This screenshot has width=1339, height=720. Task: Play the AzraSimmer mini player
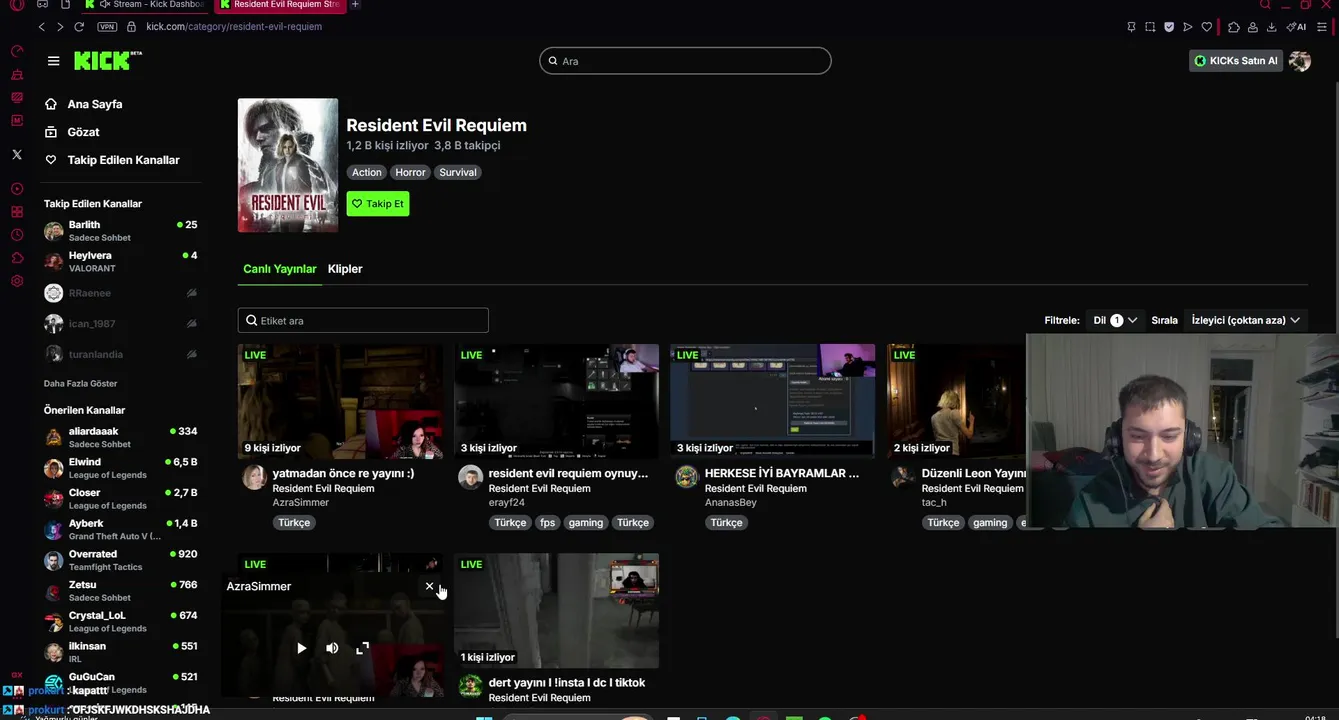(302, 648)
